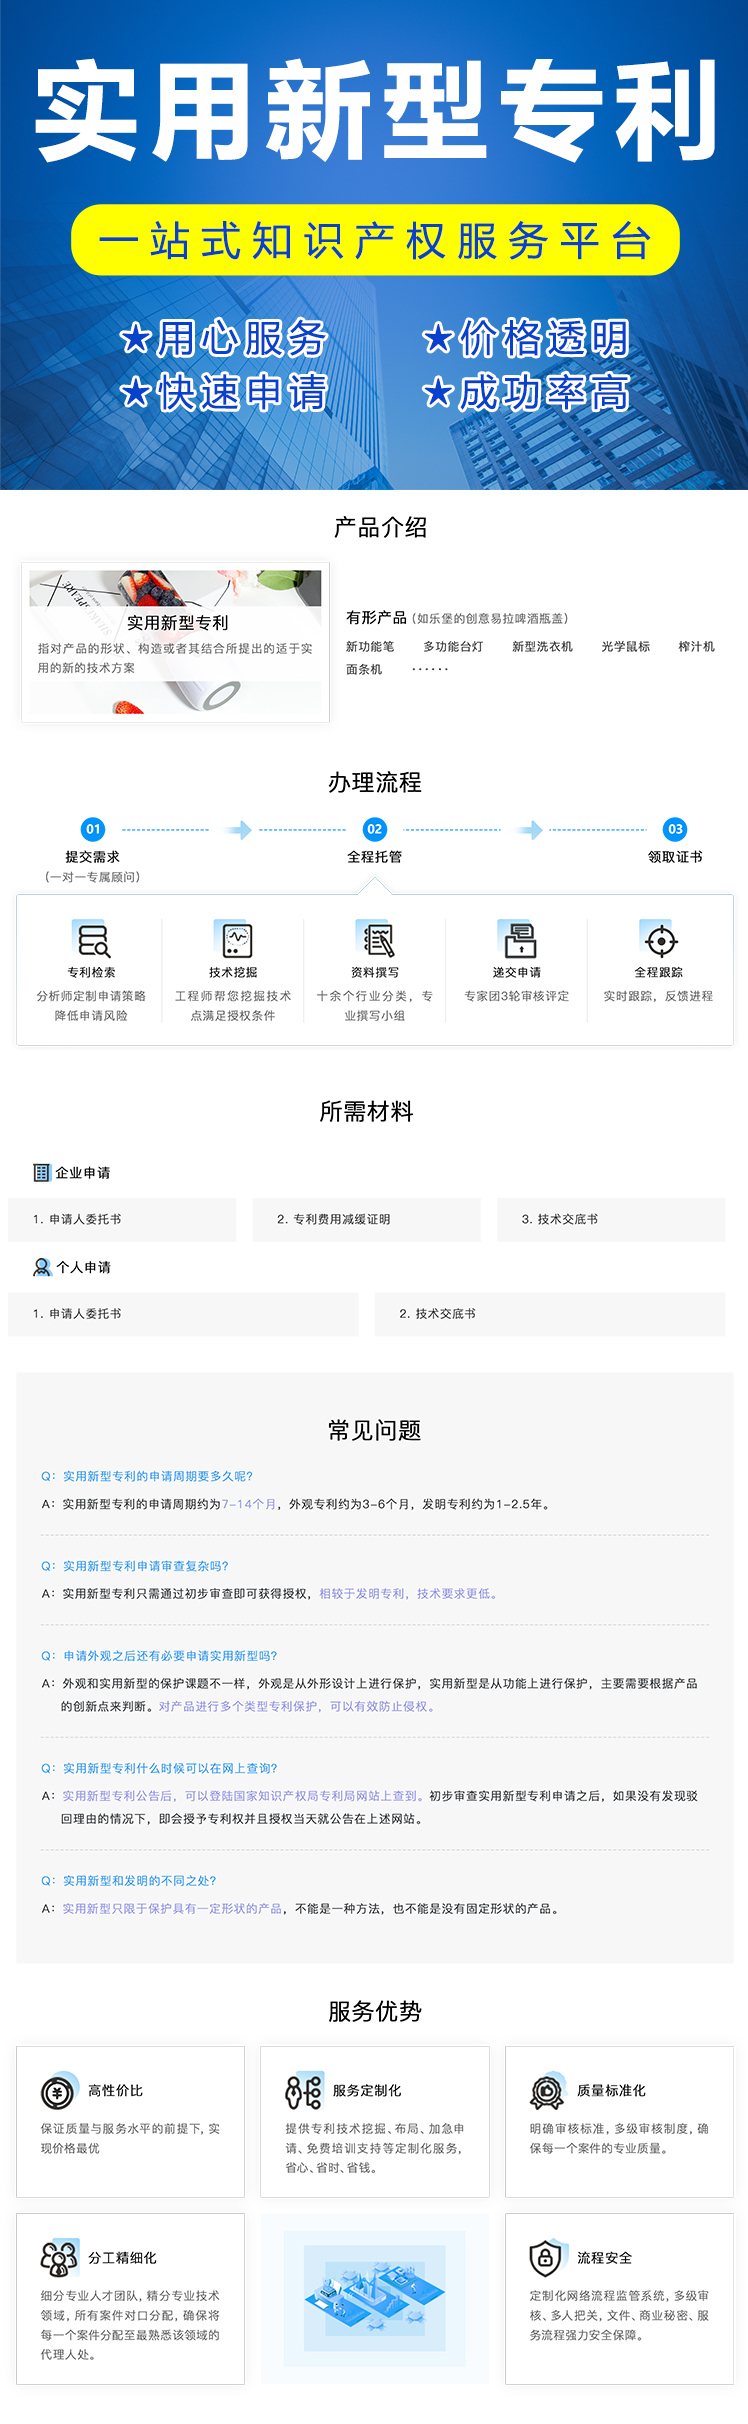This screenshot has width=748, height=2424.
Task: Click the 递交申请 submit icon
Action: 518,939
